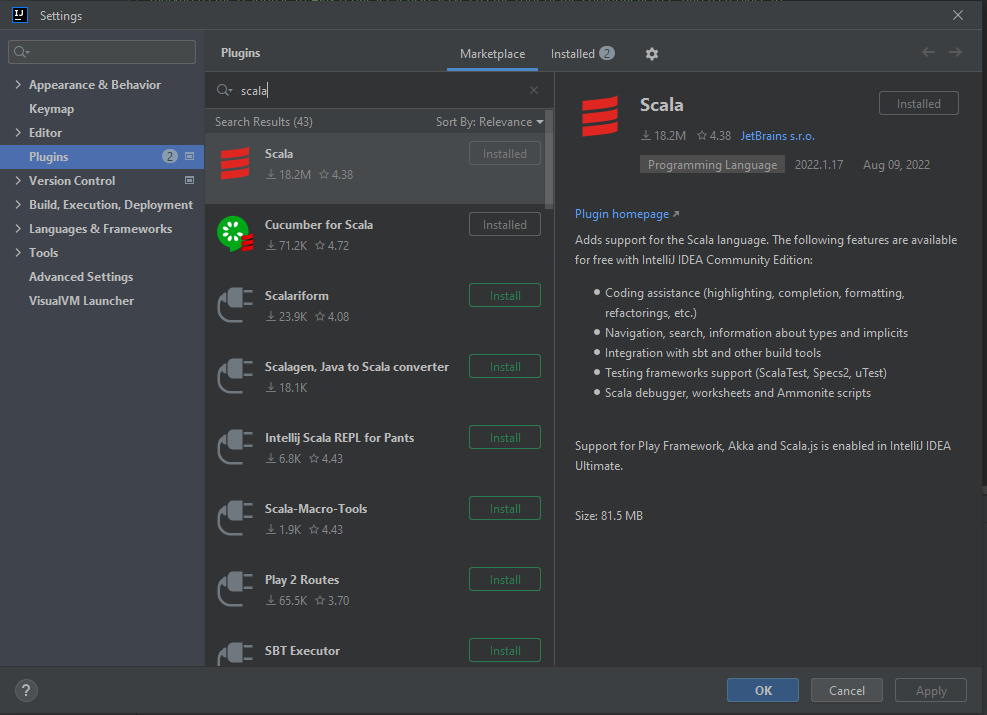
Task: Navigate back with the left arrow
Action: pyautogui.click(x=928, y=52)
